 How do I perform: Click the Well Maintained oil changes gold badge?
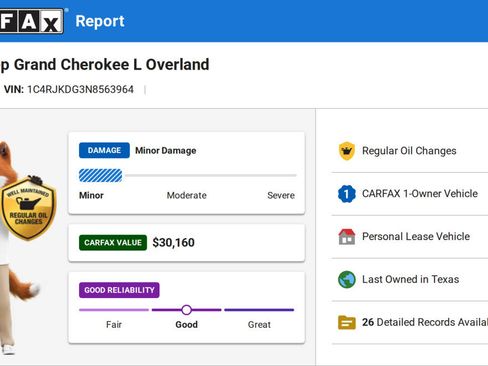(x=28, y=208)
